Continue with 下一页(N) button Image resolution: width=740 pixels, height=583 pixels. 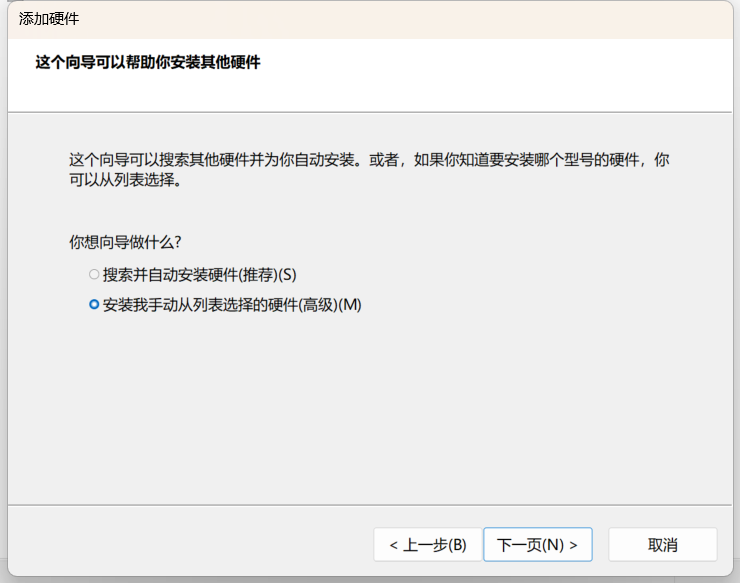click(x=538, y=545)
